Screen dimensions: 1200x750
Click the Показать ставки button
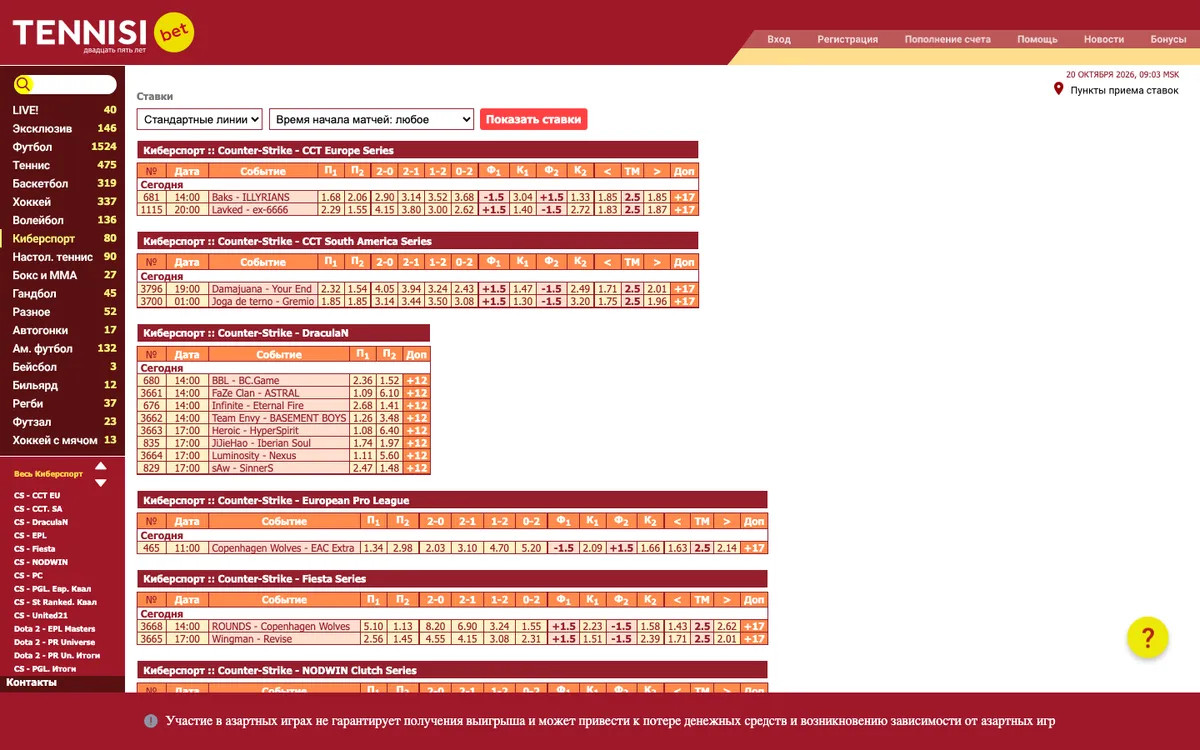point(534,119)
